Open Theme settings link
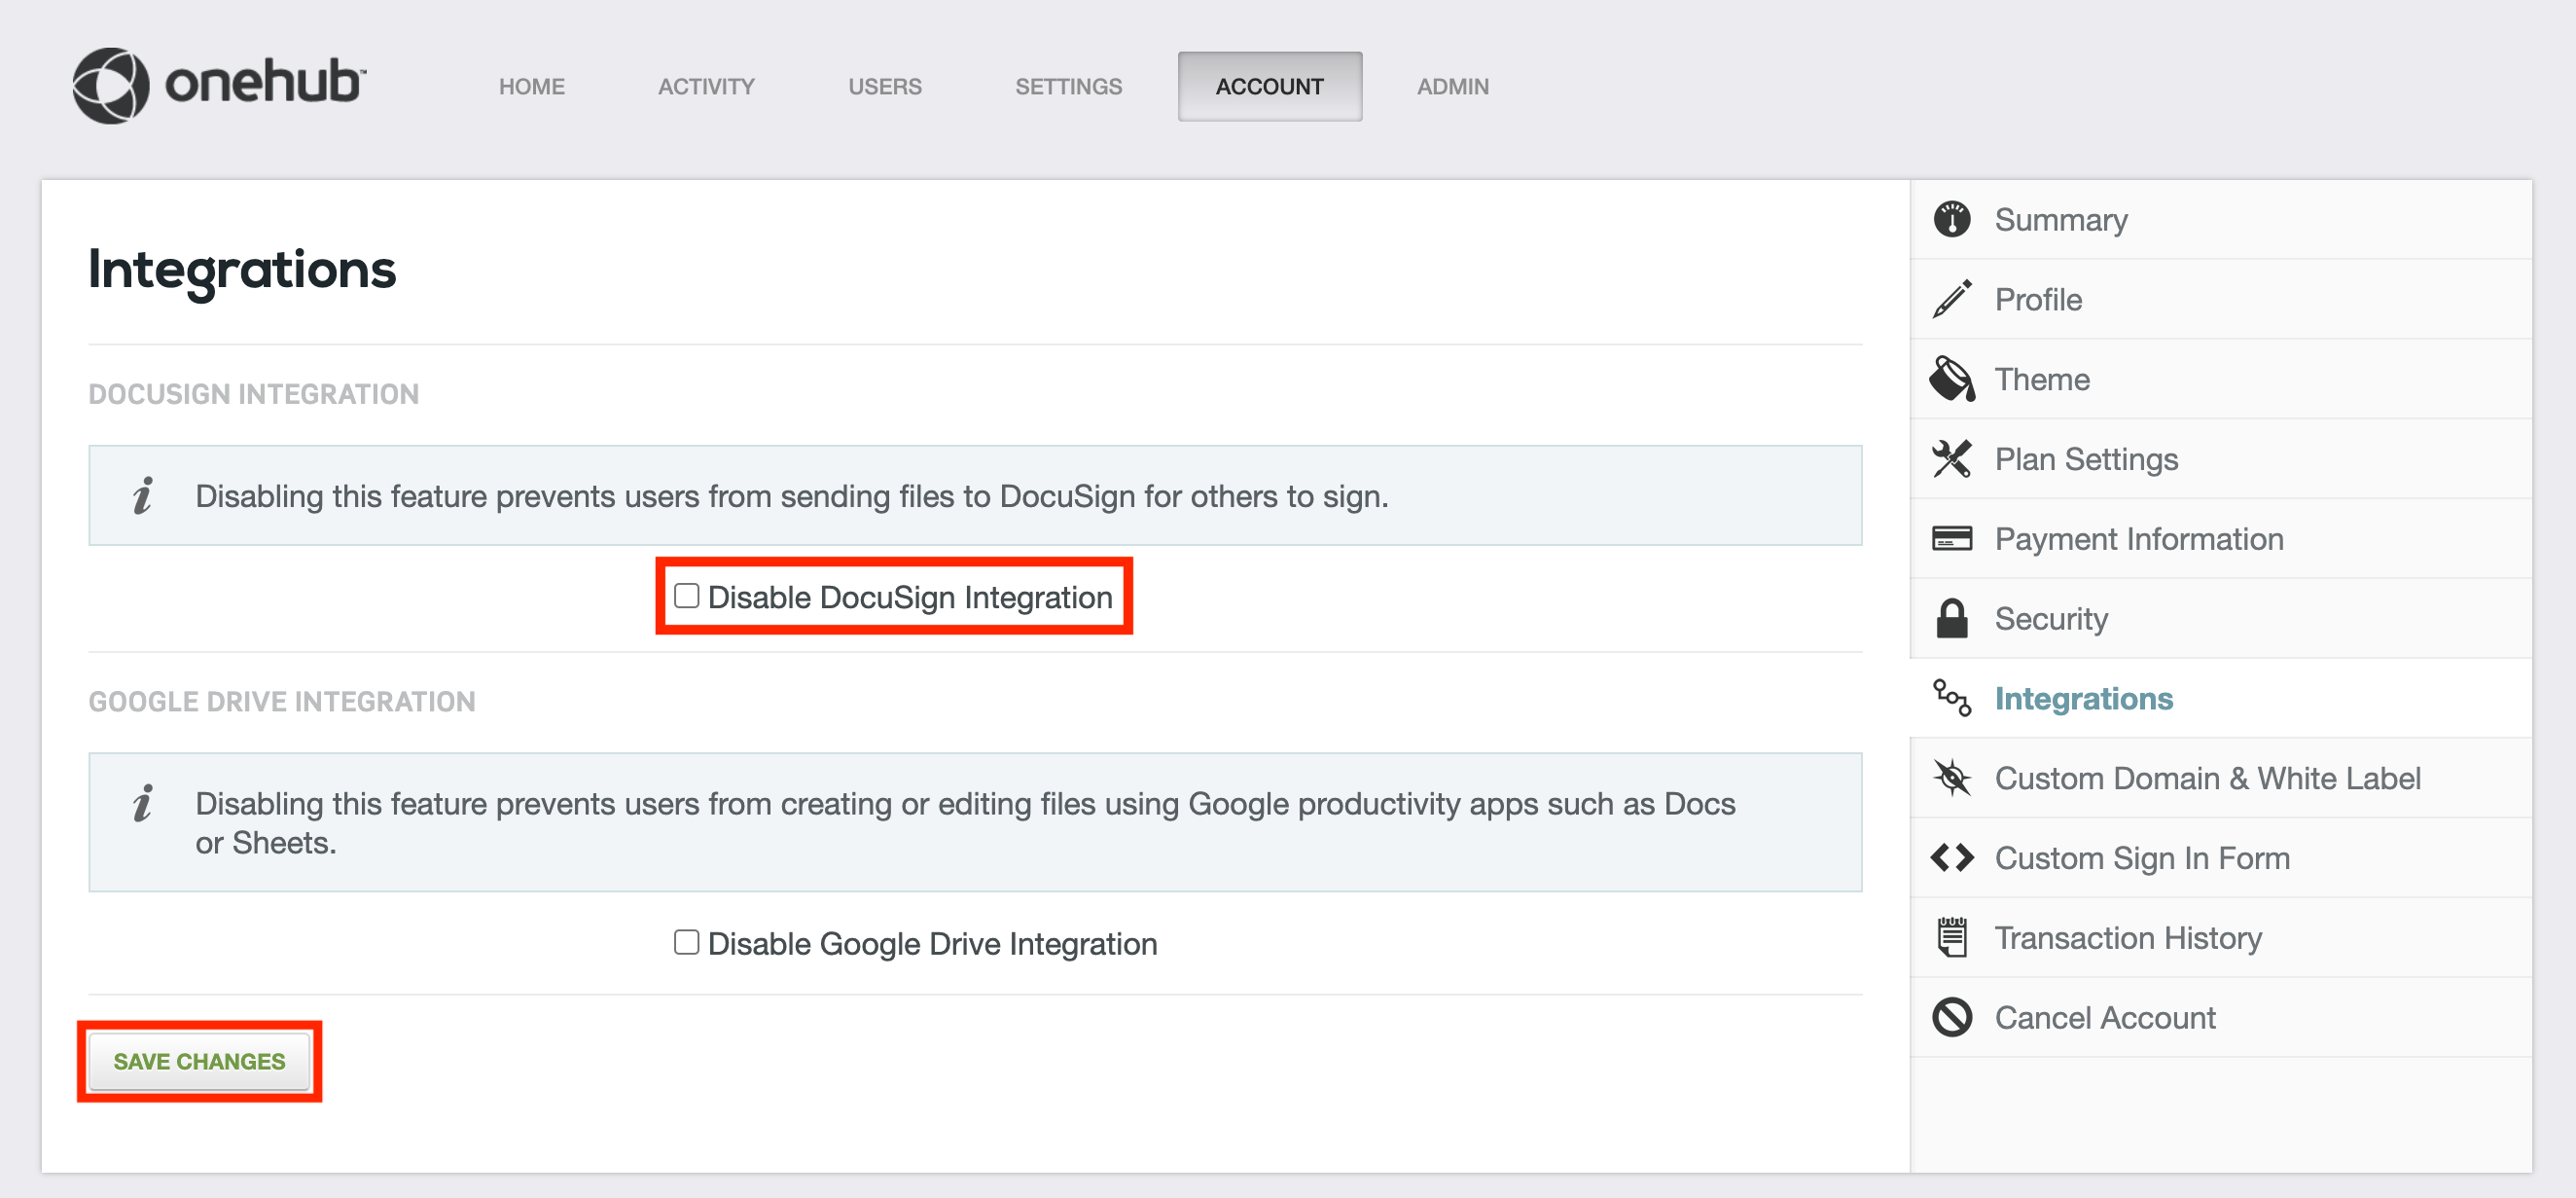The height and width of the screenshot is (1198, 2576). pyautogui.click(x=2042, y=379)
